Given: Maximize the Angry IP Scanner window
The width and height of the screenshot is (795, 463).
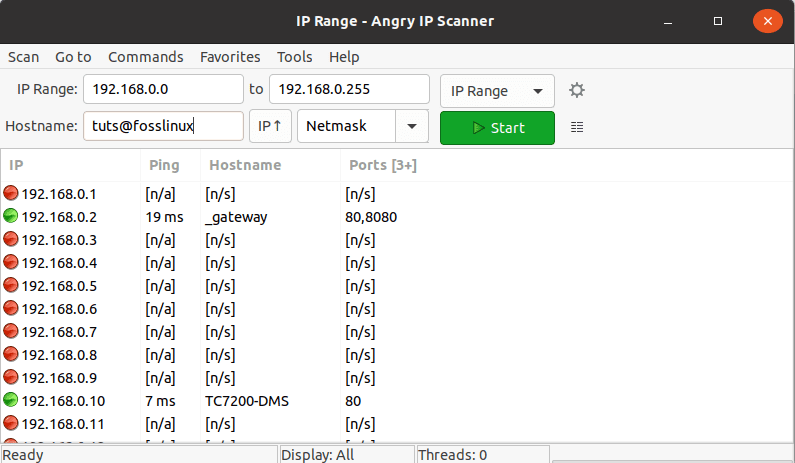Looking at the screenshot, I should click(x=718, y=21).
